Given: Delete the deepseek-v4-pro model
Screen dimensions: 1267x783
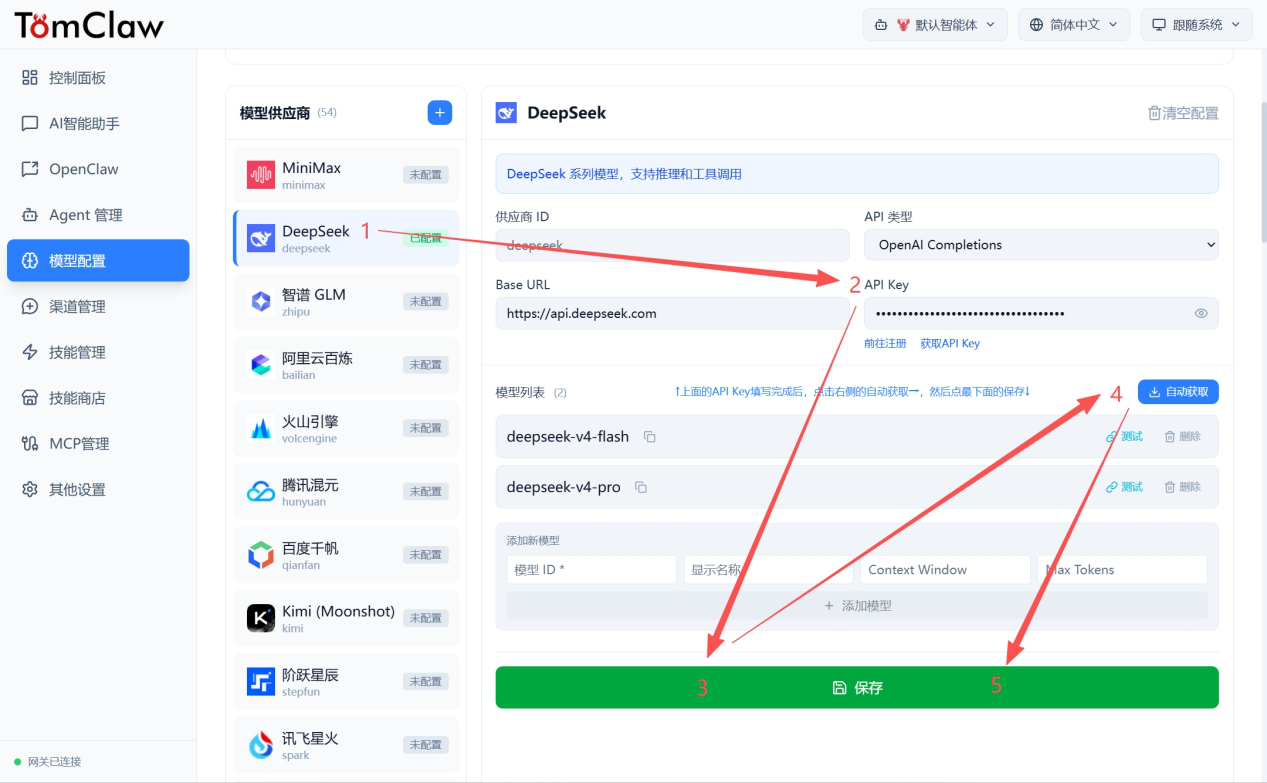Looking at the screenshot, I should 1182,487.
